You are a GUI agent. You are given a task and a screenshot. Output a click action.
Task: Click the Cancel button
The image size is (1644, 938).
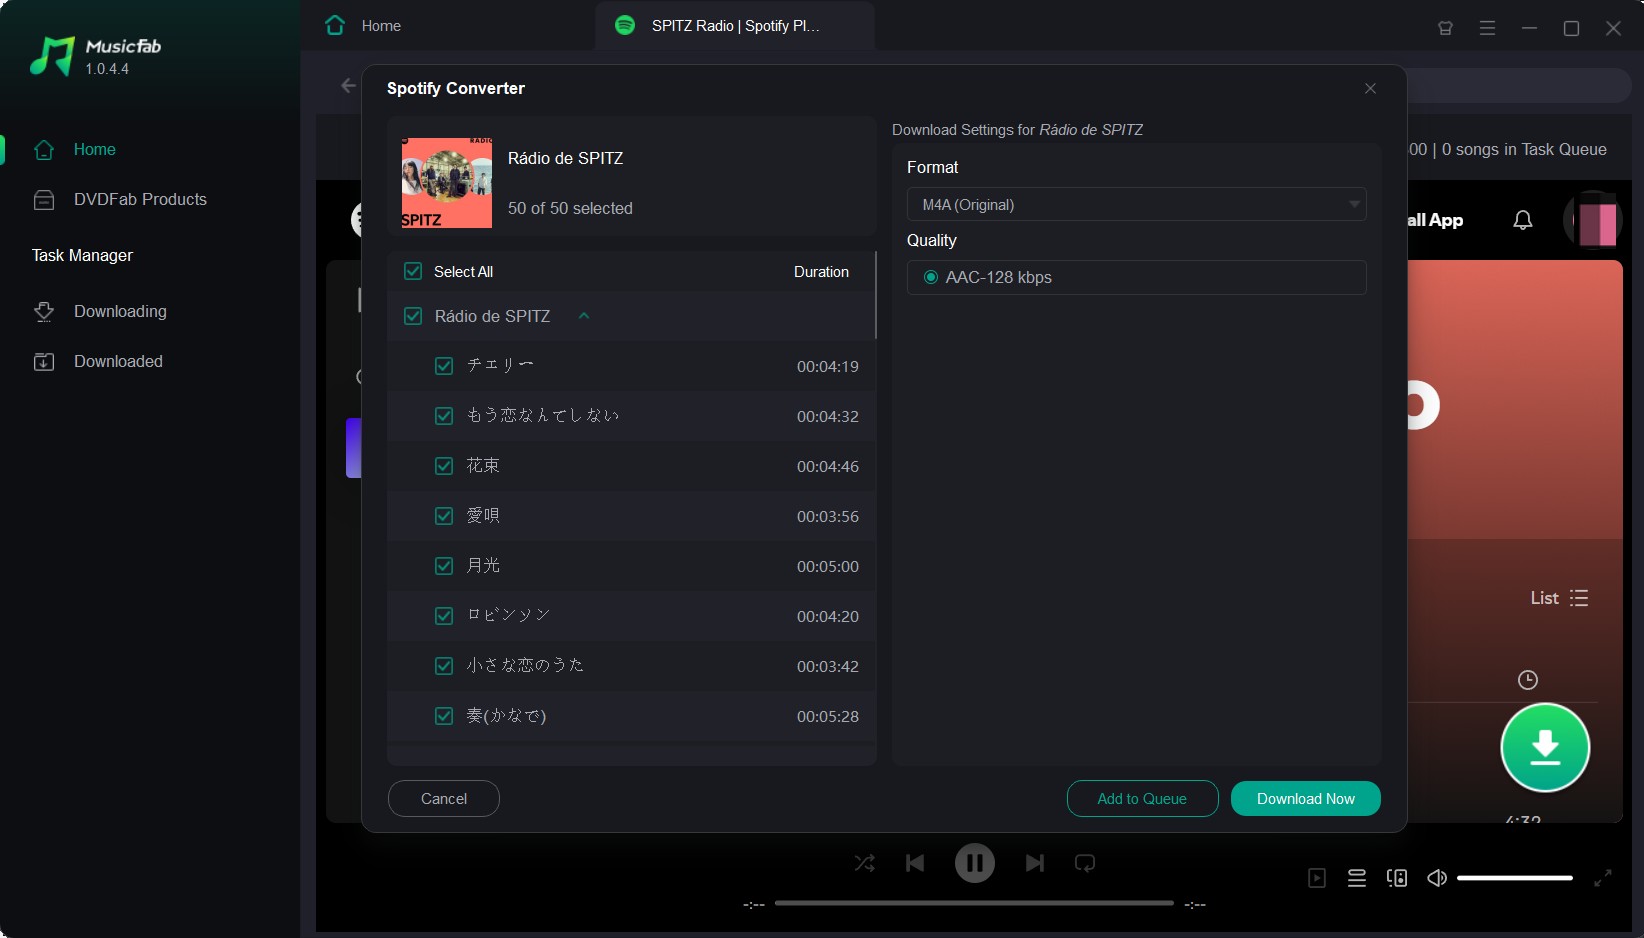click(443, 798)
